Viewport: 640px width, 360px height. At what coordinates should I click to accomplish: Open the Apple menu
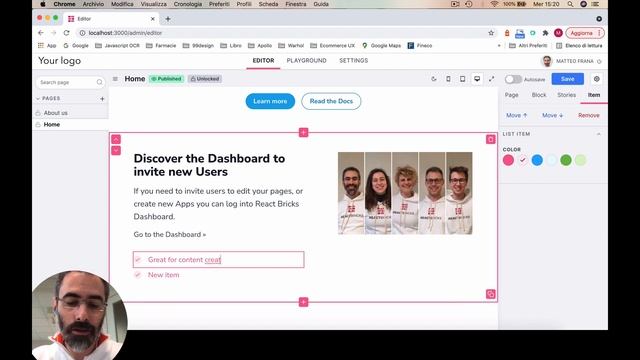click(42, 4)
